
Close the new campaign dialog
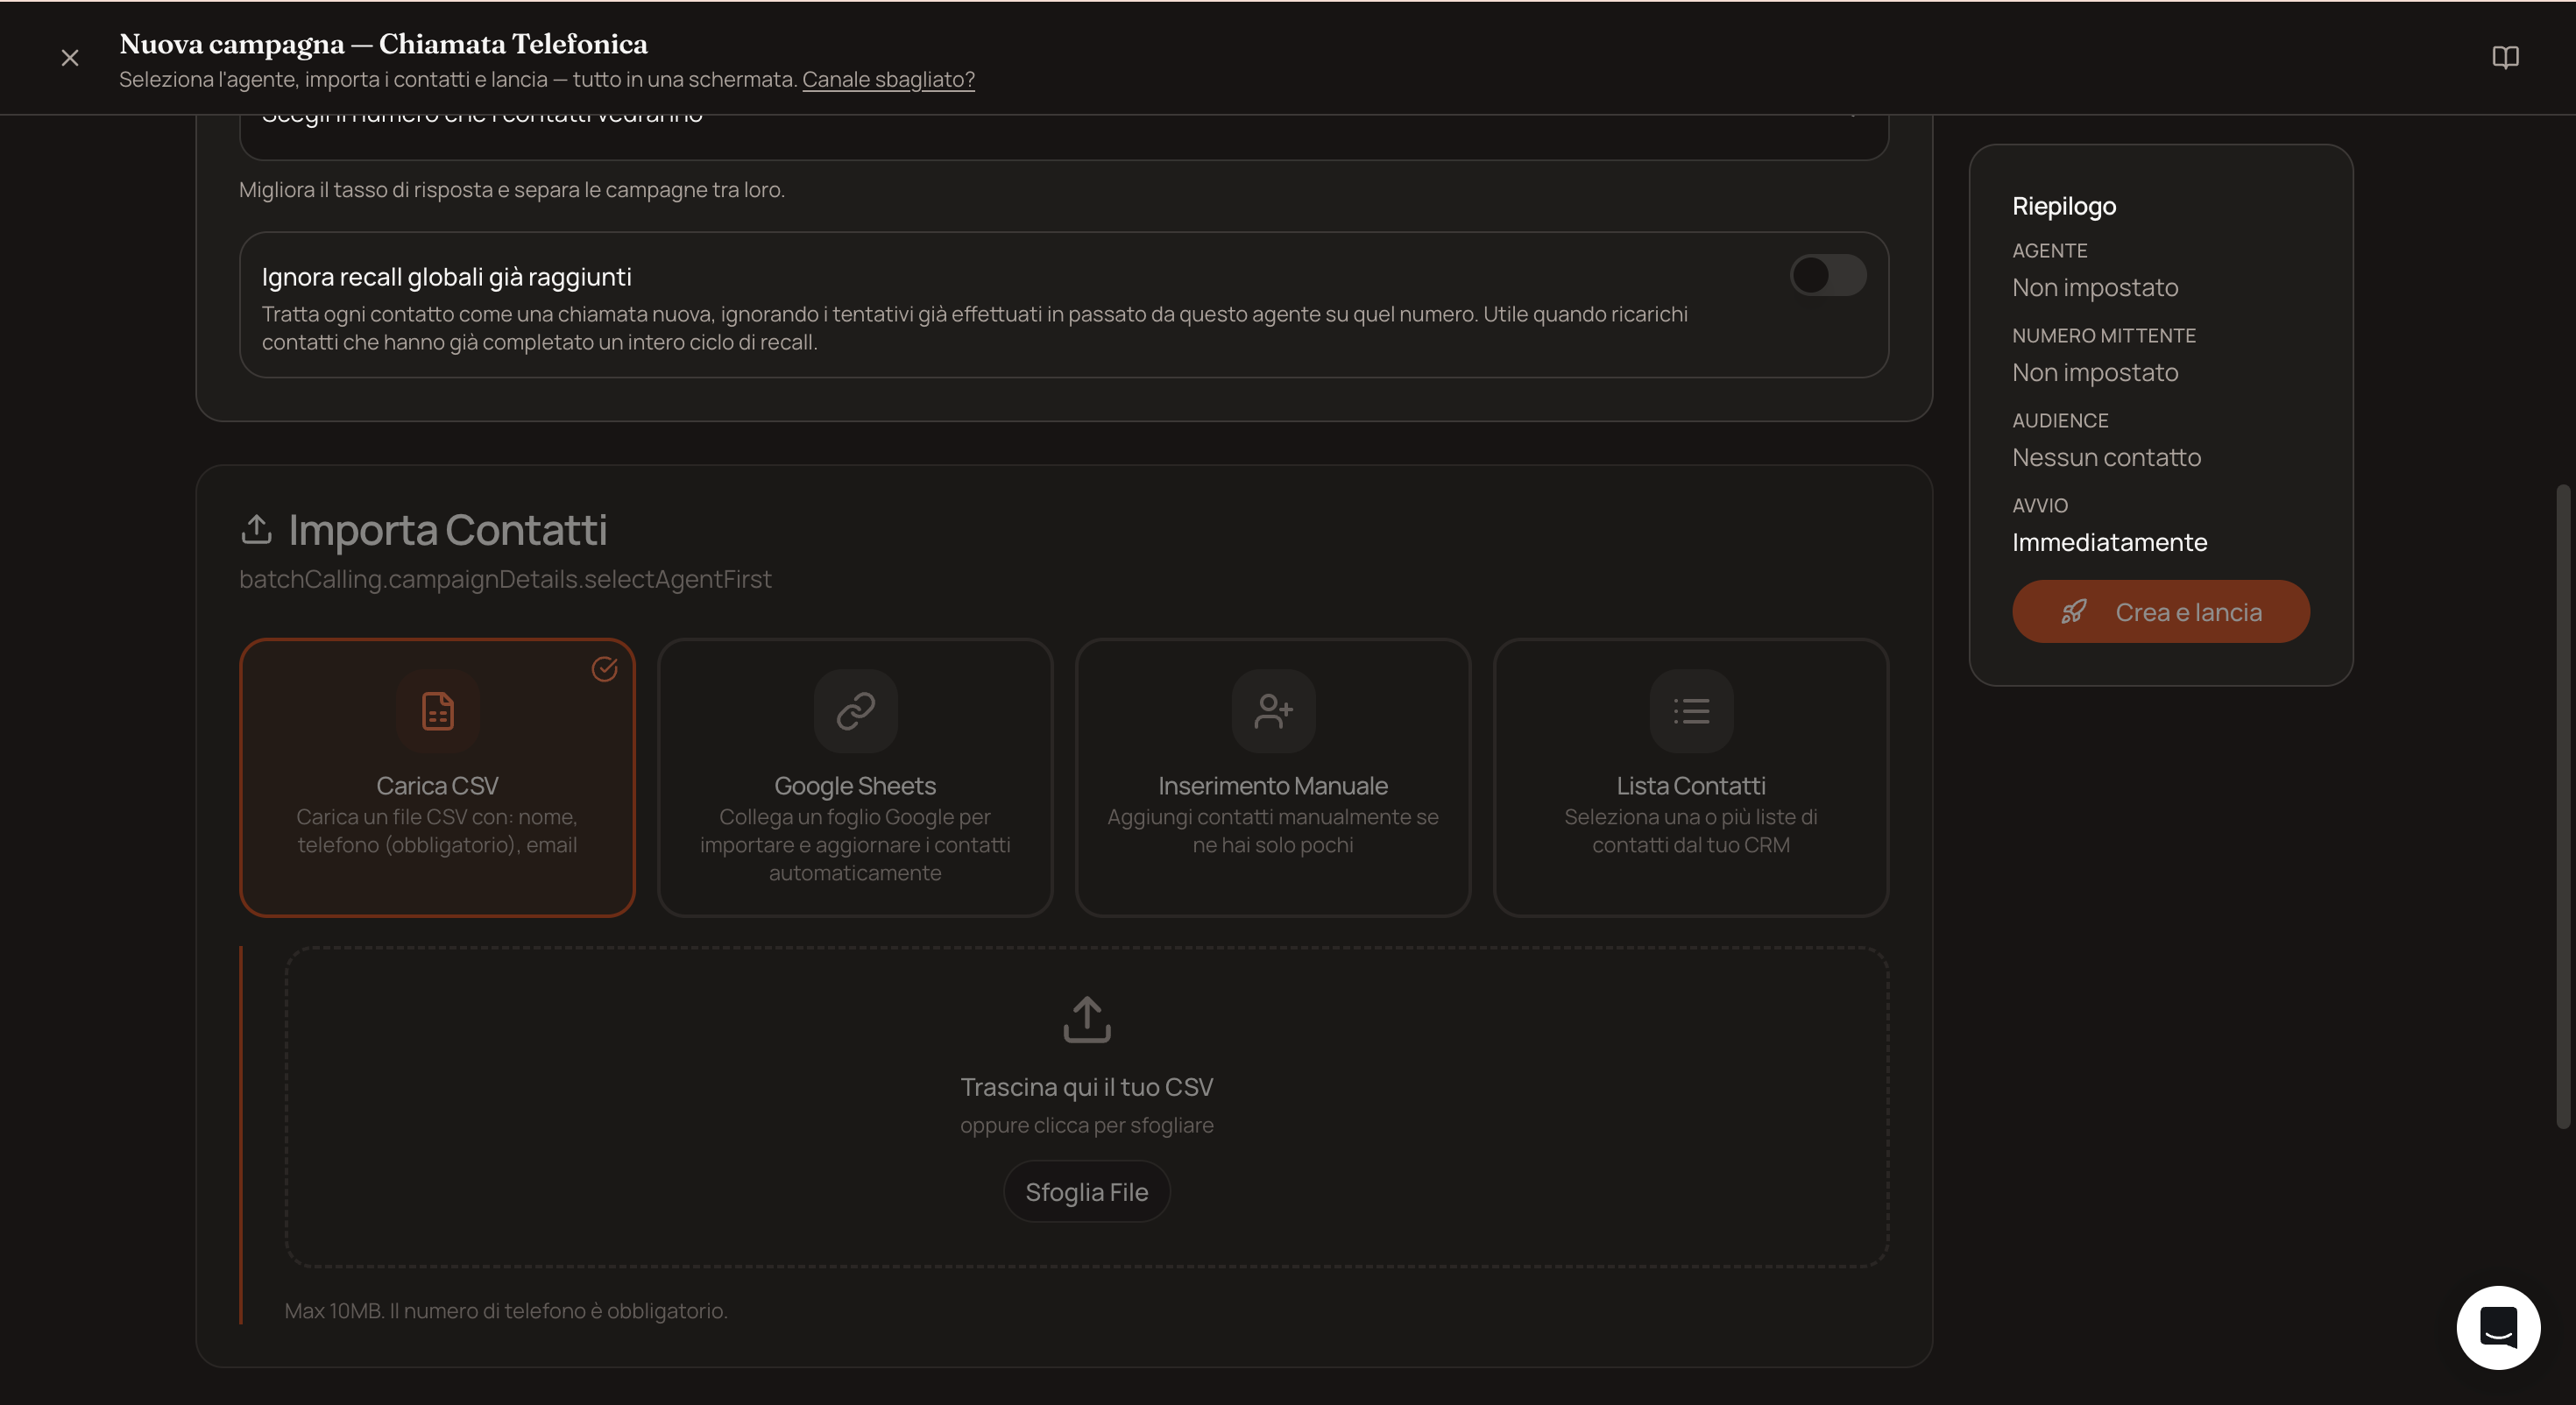[70, 58]
